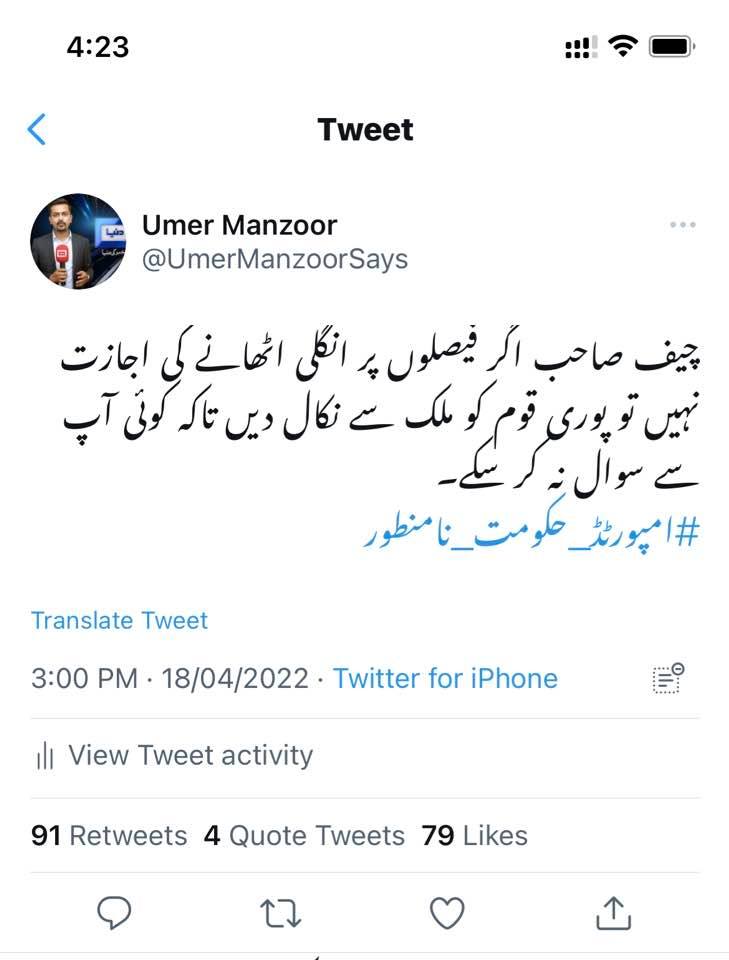
Task: Open the @UmerManzoorSays handle
Action: coord(275,259)
